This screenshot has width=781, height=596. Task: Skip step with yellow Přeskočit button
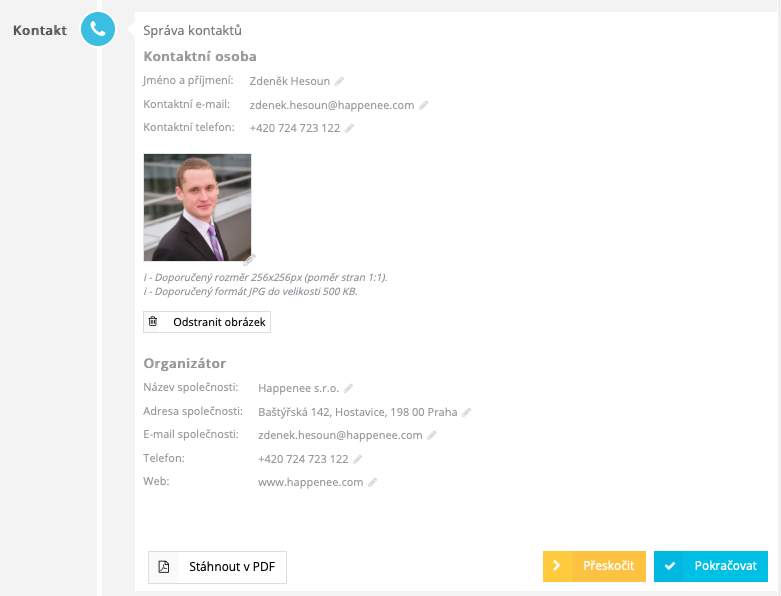(594, 566)
